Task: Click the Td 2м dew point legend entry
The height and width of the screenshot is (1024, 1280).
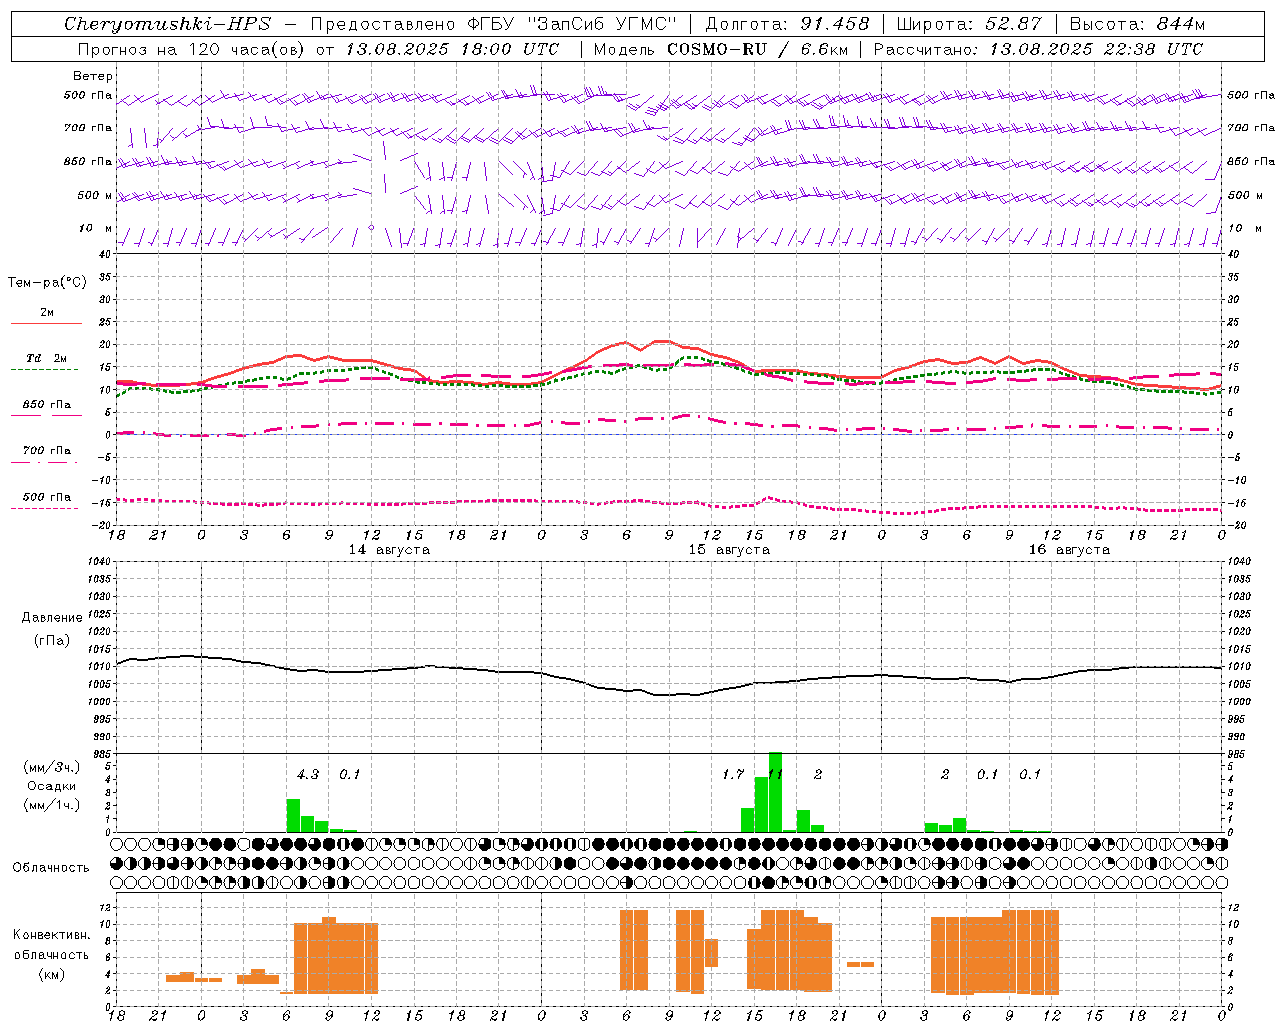Action: click(47, 358)
